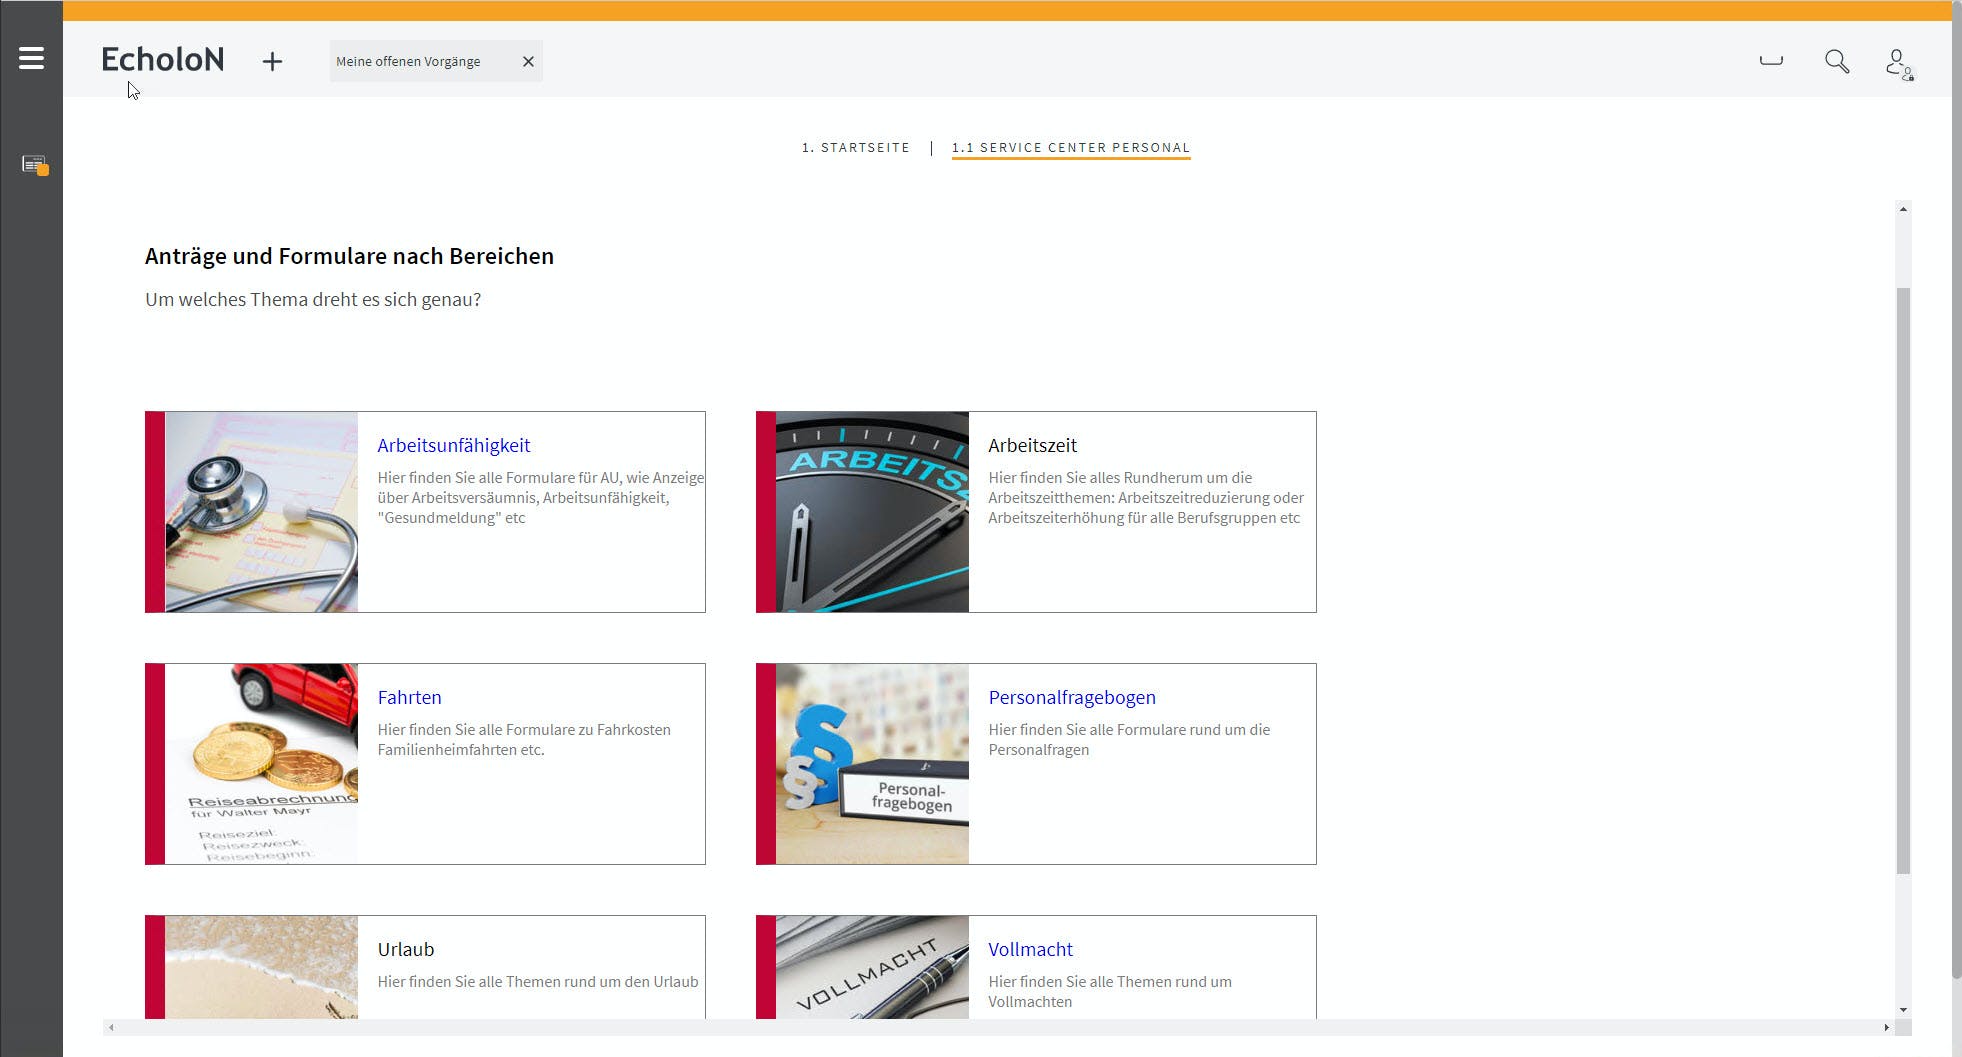Image resolution: width=1962 pixels, height=1057 pixels.
Task: Click the EcholoN logo
Action: click(162, 60)
